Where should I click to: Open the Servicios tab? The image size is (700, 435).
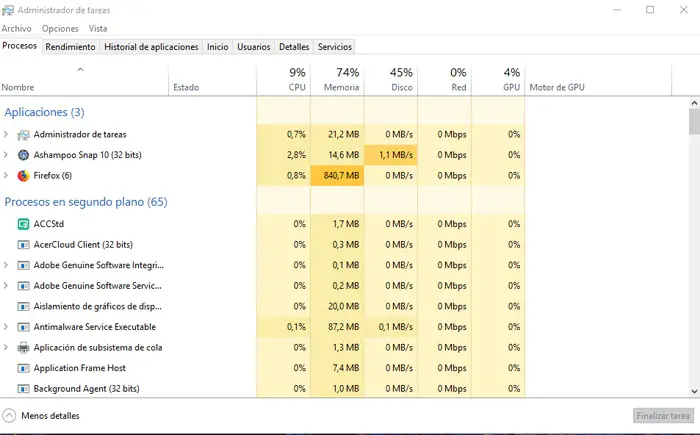point(334,47)
